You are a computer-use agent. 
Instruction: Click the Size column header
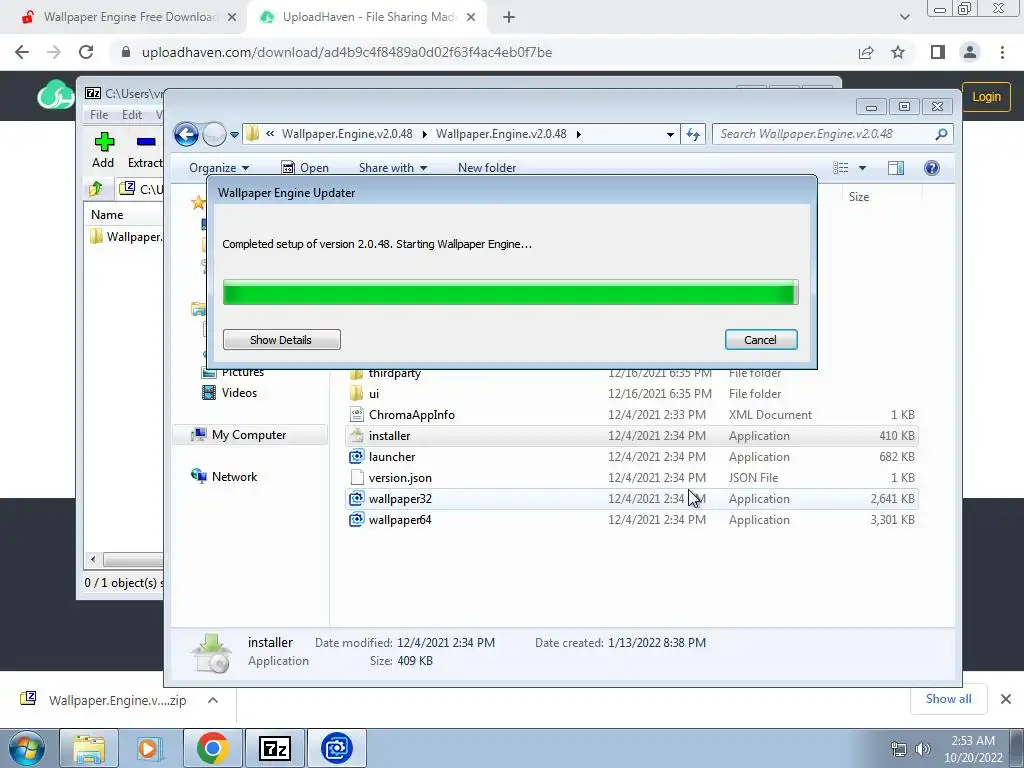click(859, 197)
